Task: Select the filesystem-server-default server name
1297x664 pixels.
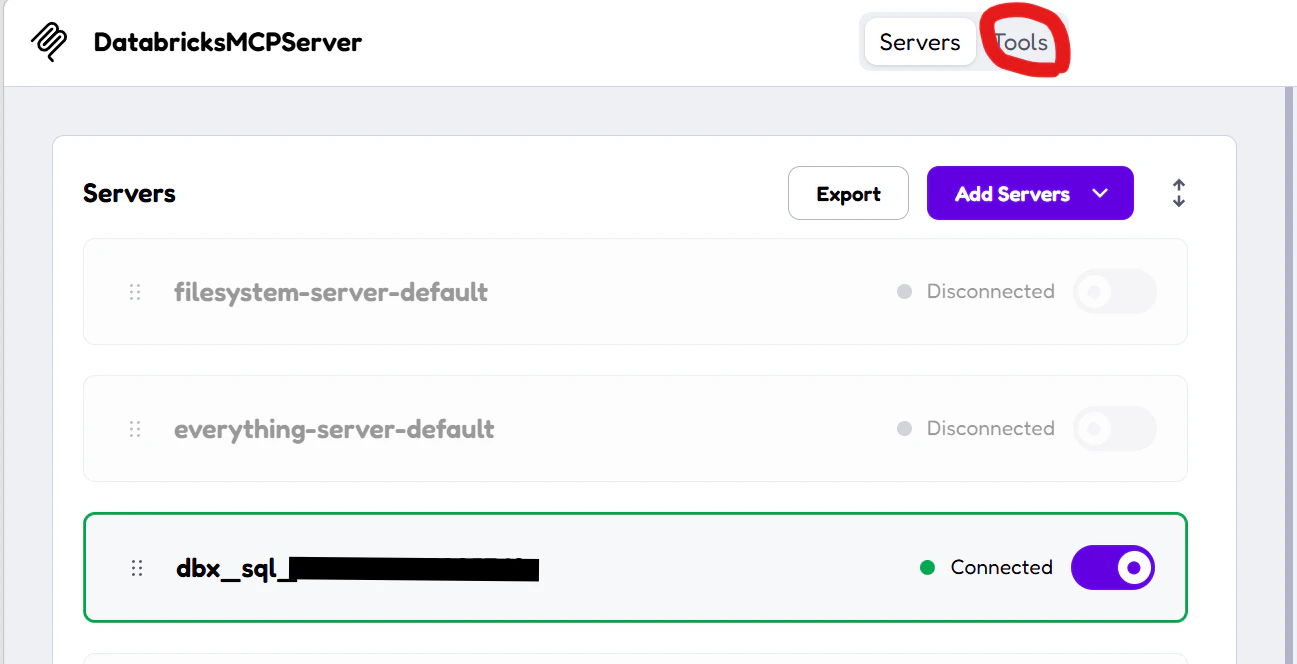Action: pyautogui.click(x=331, y=292)
